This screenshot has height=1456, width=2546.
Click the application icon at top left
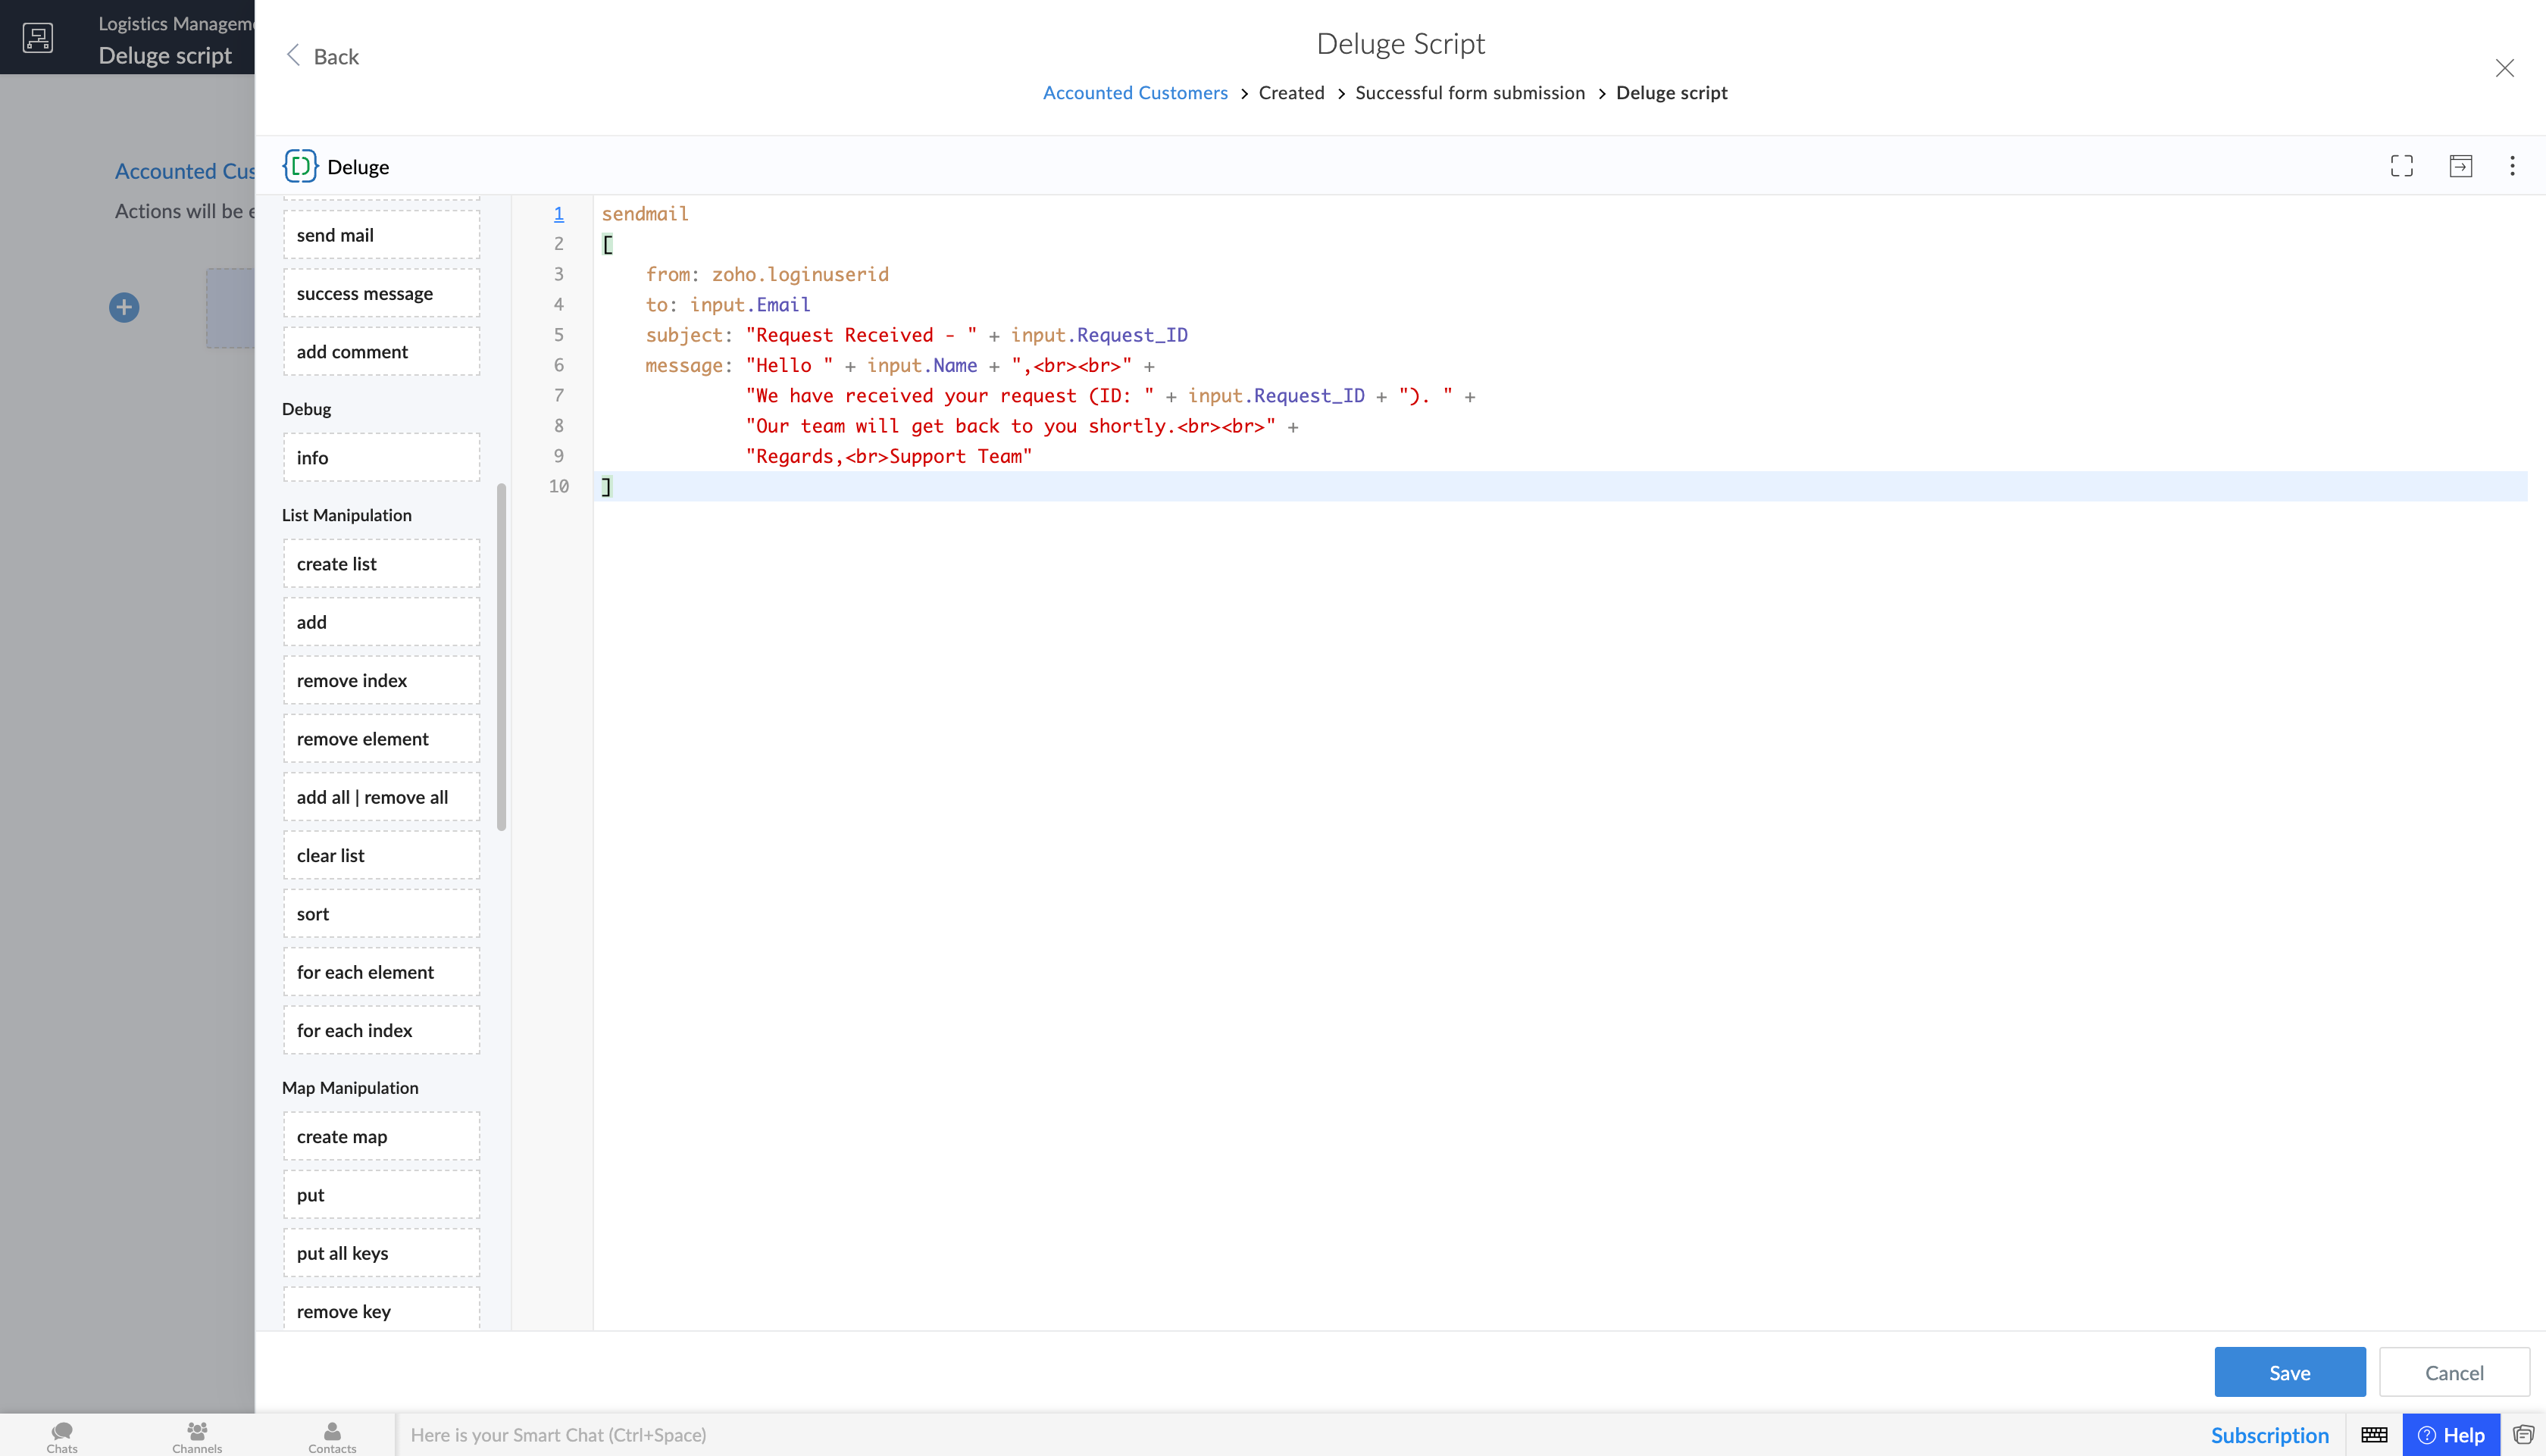[38, 38]
